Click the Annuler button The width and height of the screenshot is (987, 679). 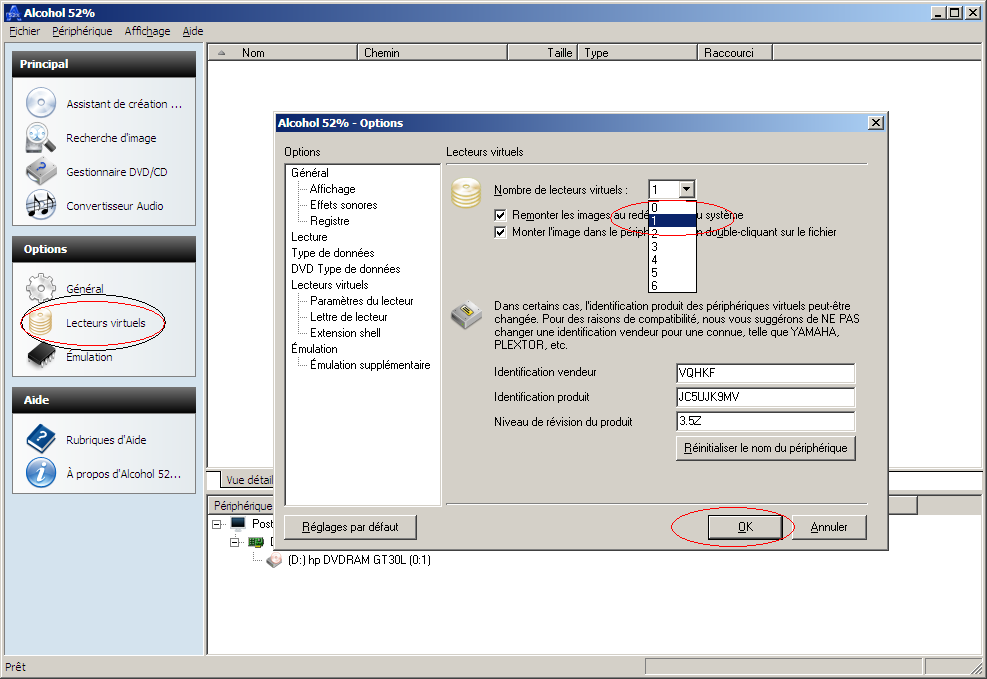tap(829, 527)
